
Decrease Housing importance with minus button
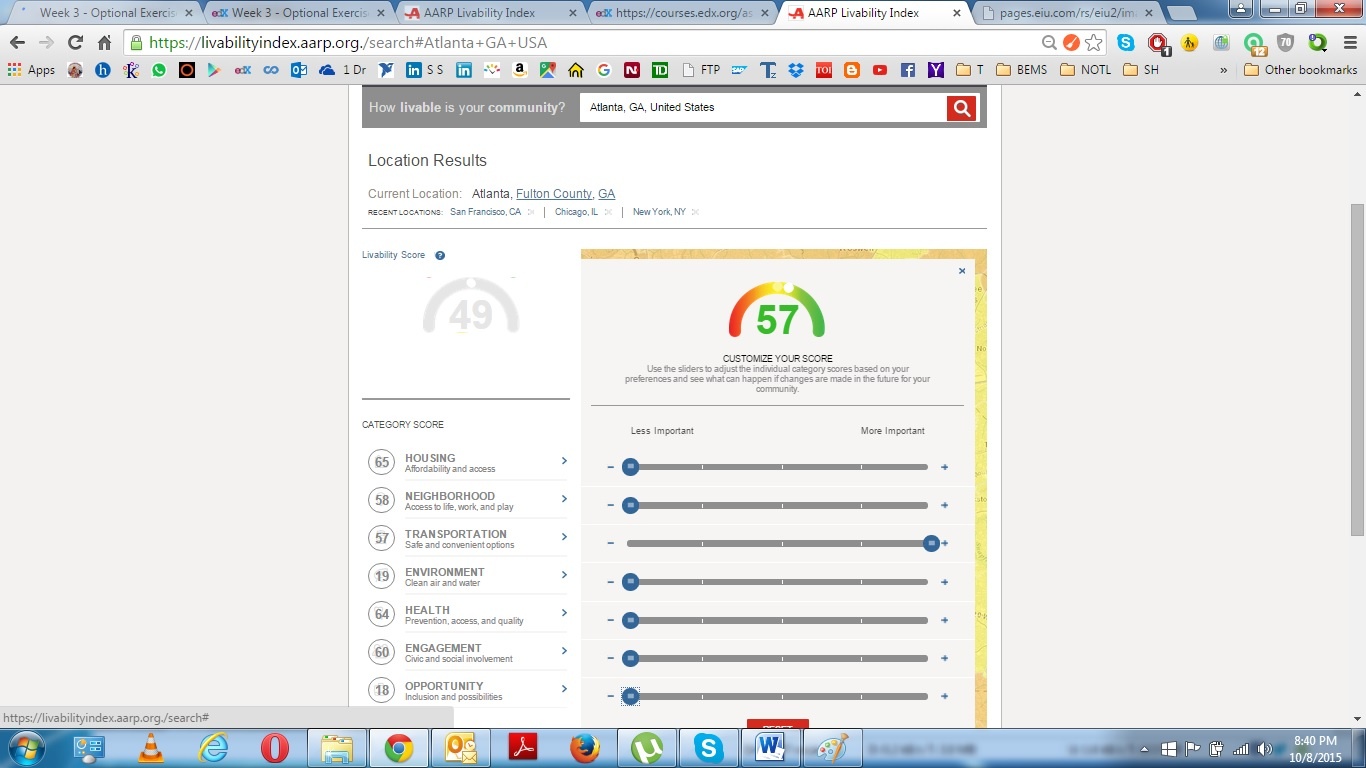point(611,467)
